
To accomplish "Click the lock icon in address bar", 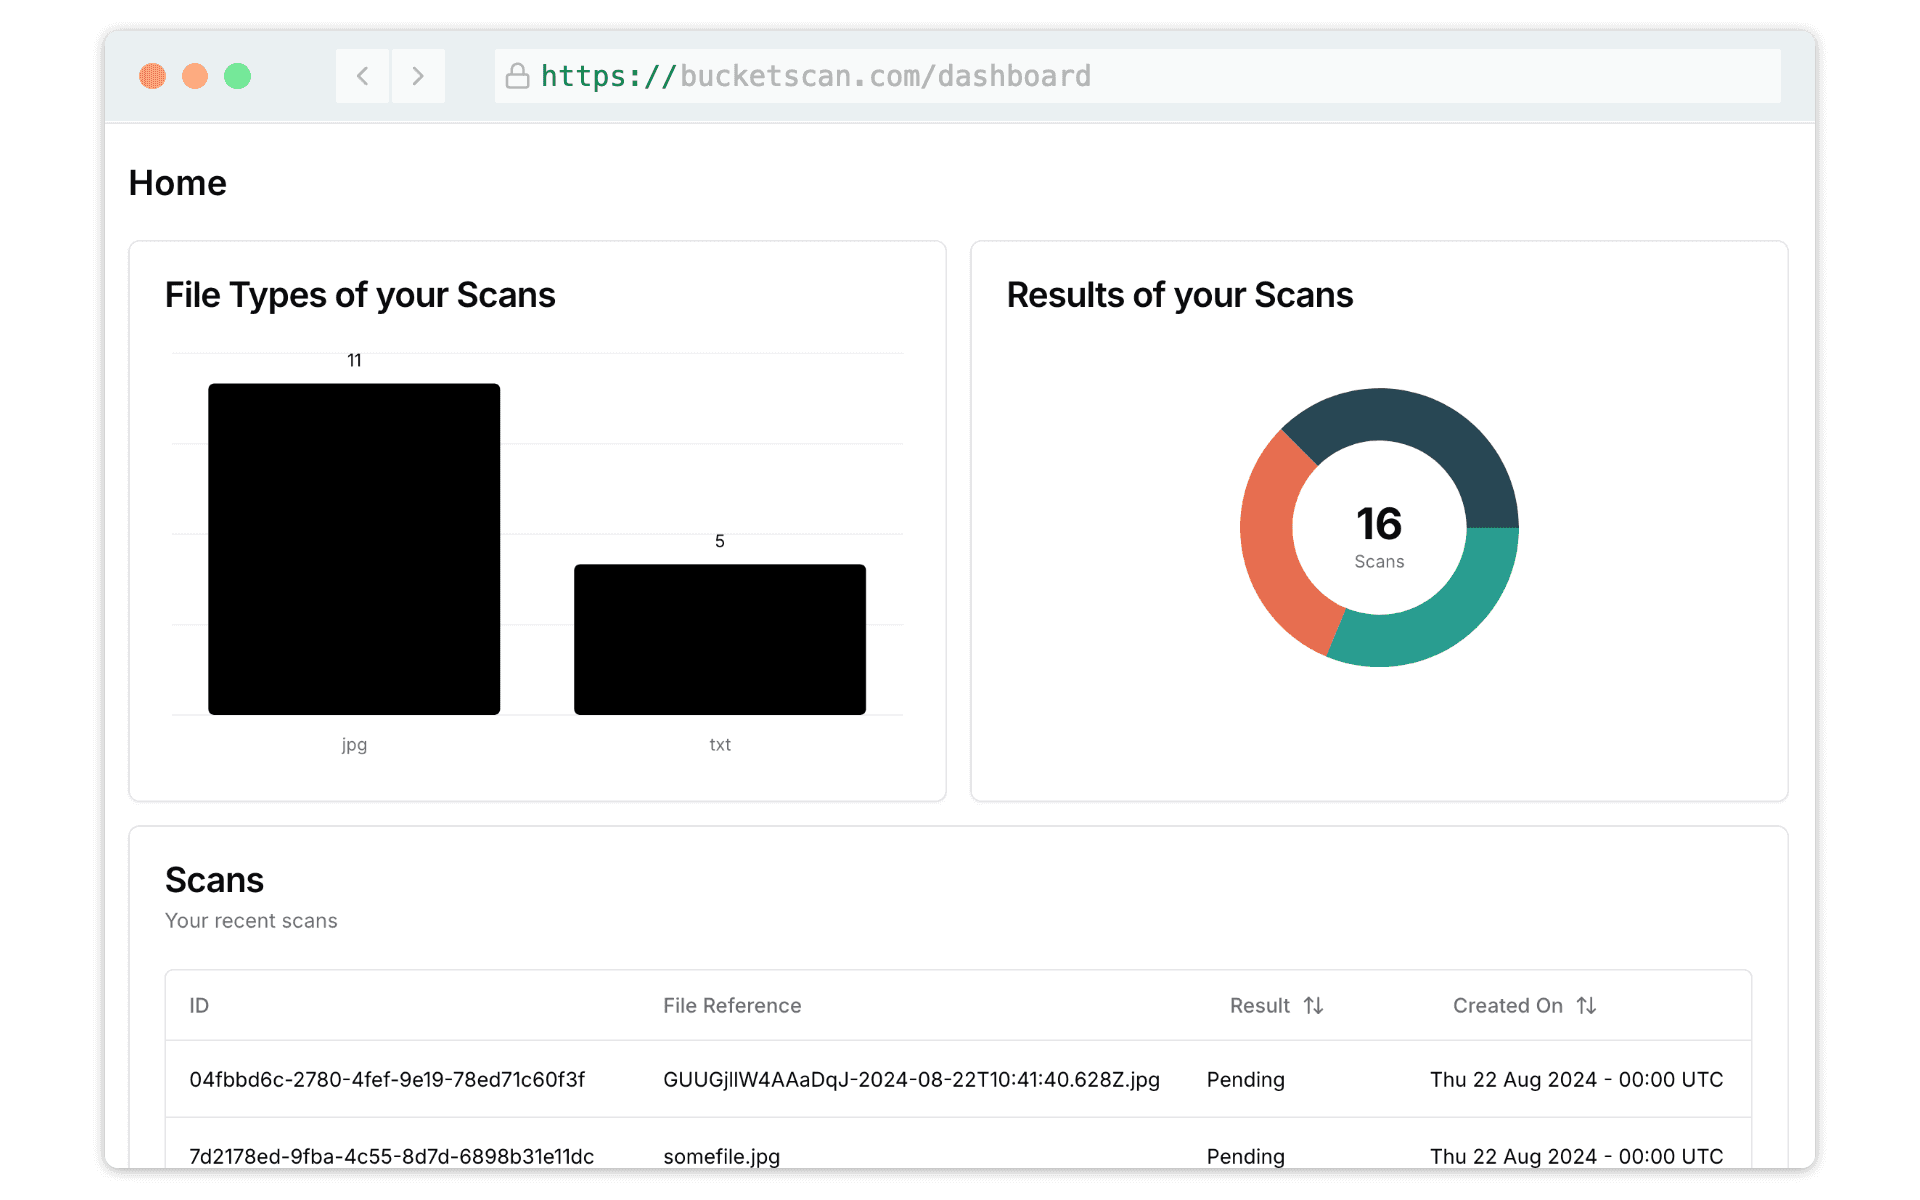I will 517,76.
